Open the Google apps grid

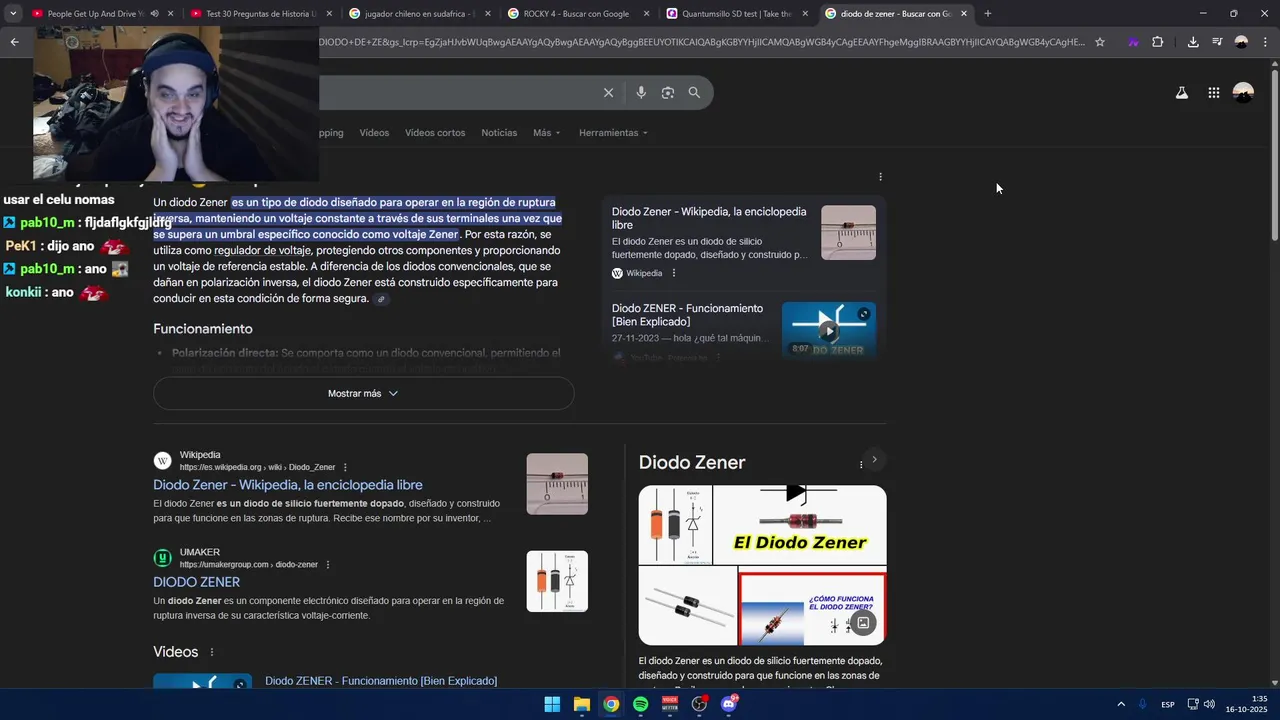click(x=1213, y=93)
